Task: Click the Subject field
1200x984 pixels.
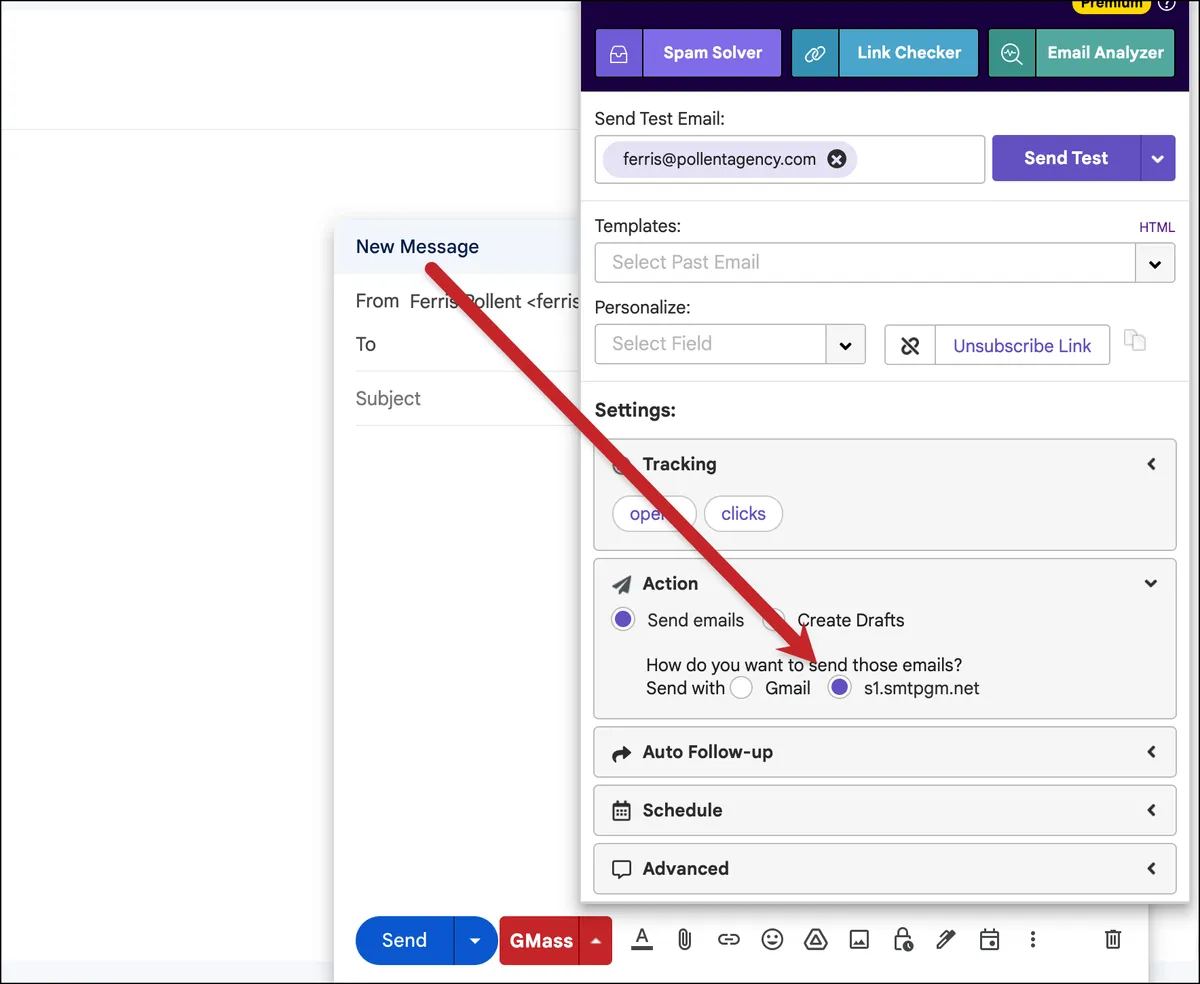Action: (x=468, y=398)
